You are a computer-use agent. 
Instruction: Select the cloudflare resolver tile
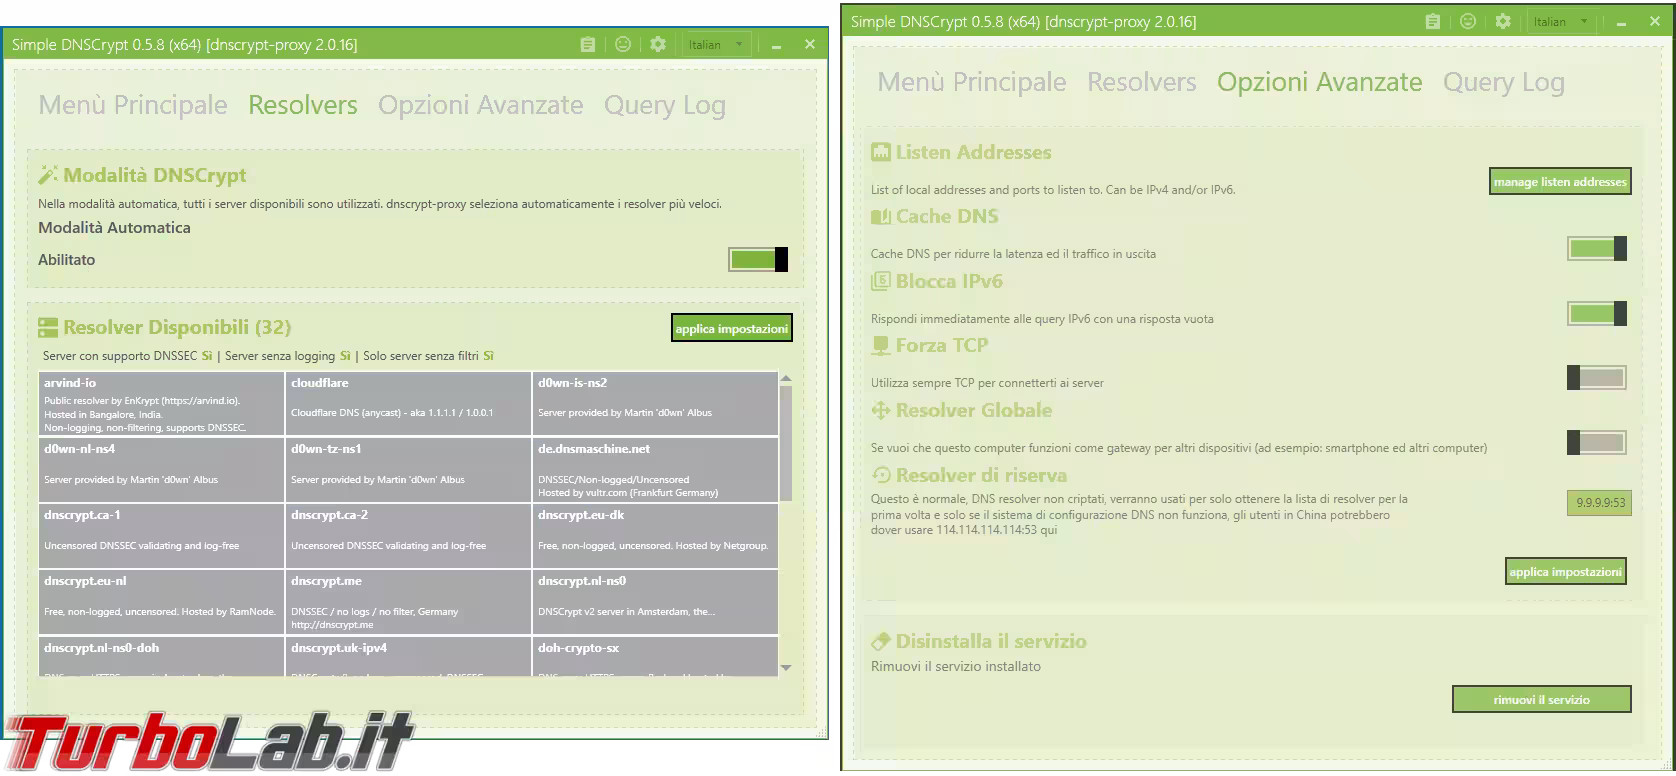tap(407, 403)
